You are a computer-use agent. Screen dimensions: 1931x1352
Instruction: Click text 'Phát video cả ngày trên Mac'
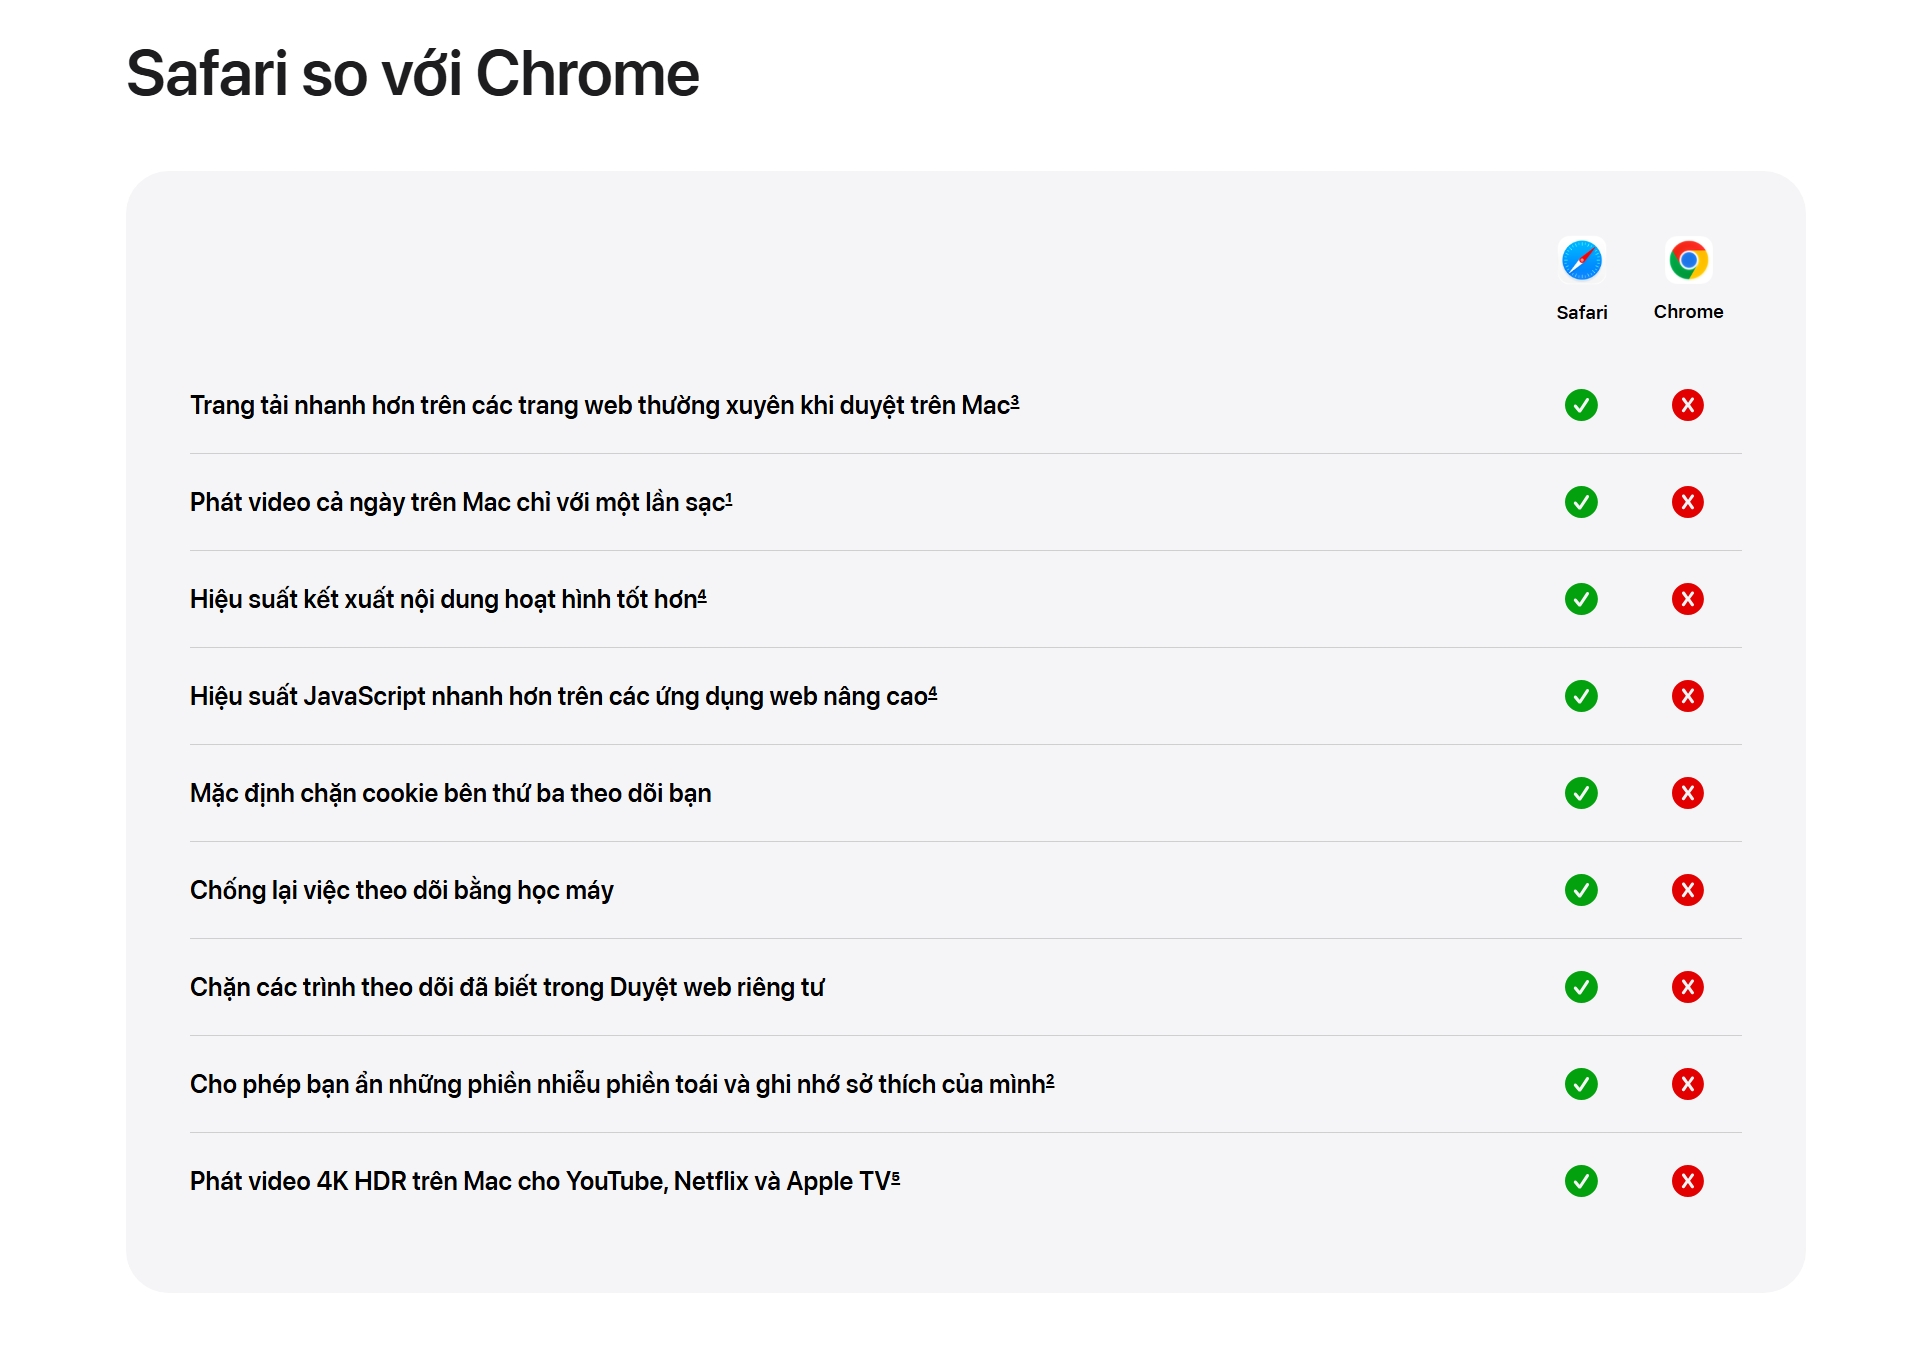pos(351,502)
